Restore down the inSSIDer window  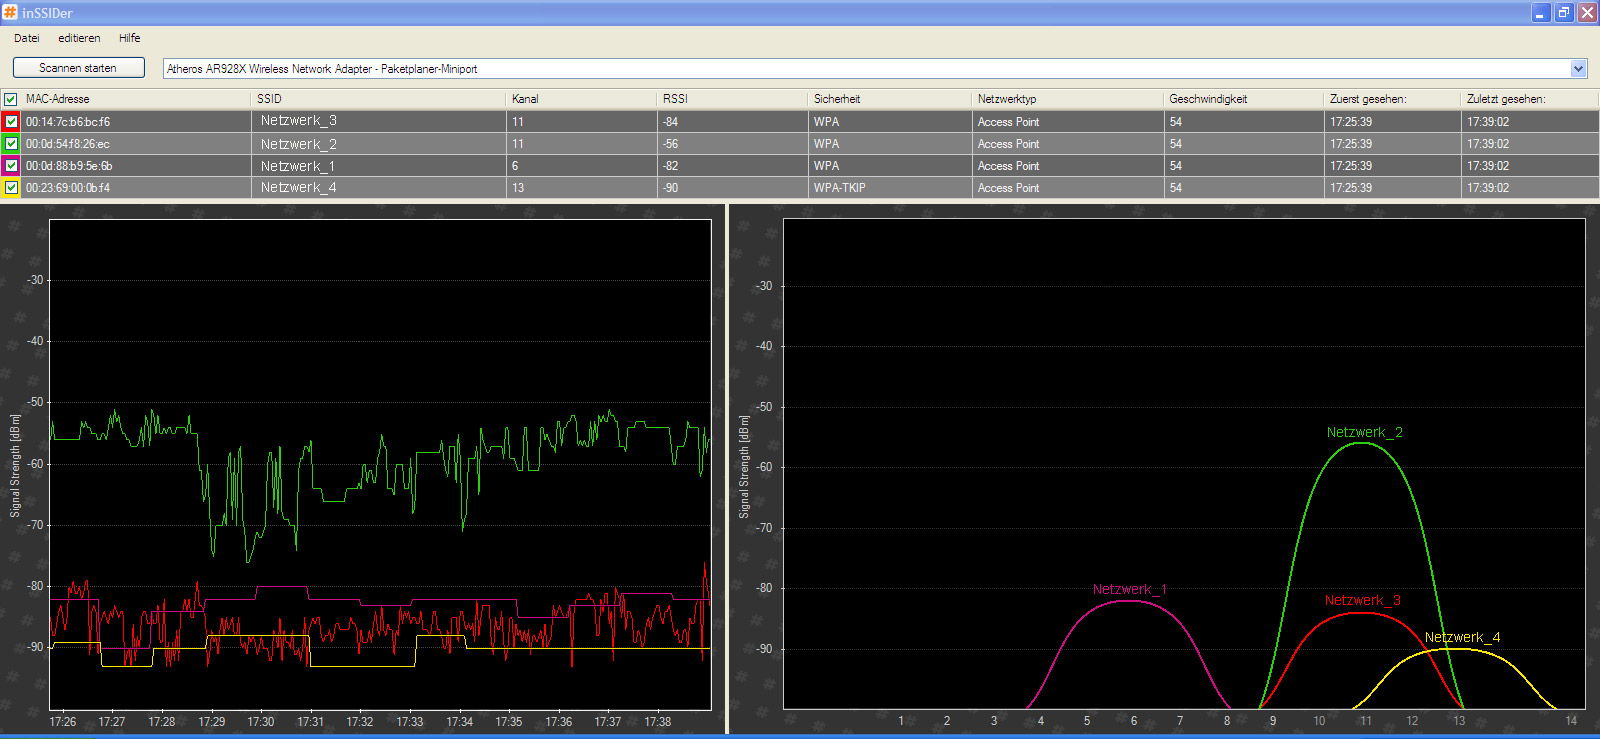tap(1564, 12)
